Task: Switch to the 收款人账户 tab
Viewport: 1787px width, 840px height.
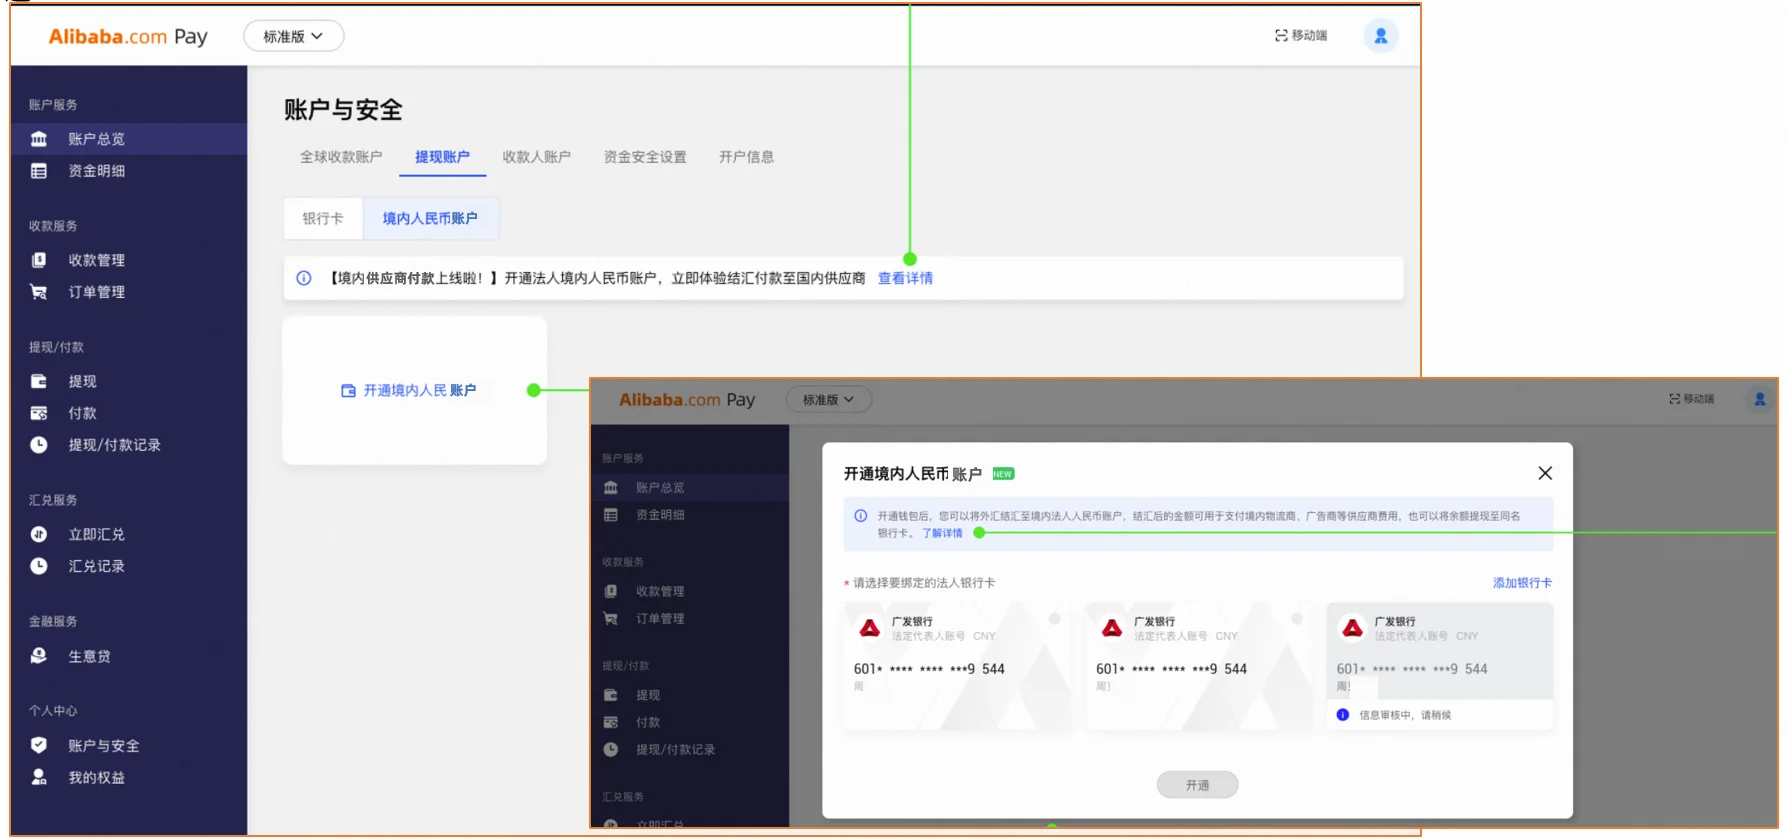Action: (x=536, y=157)
